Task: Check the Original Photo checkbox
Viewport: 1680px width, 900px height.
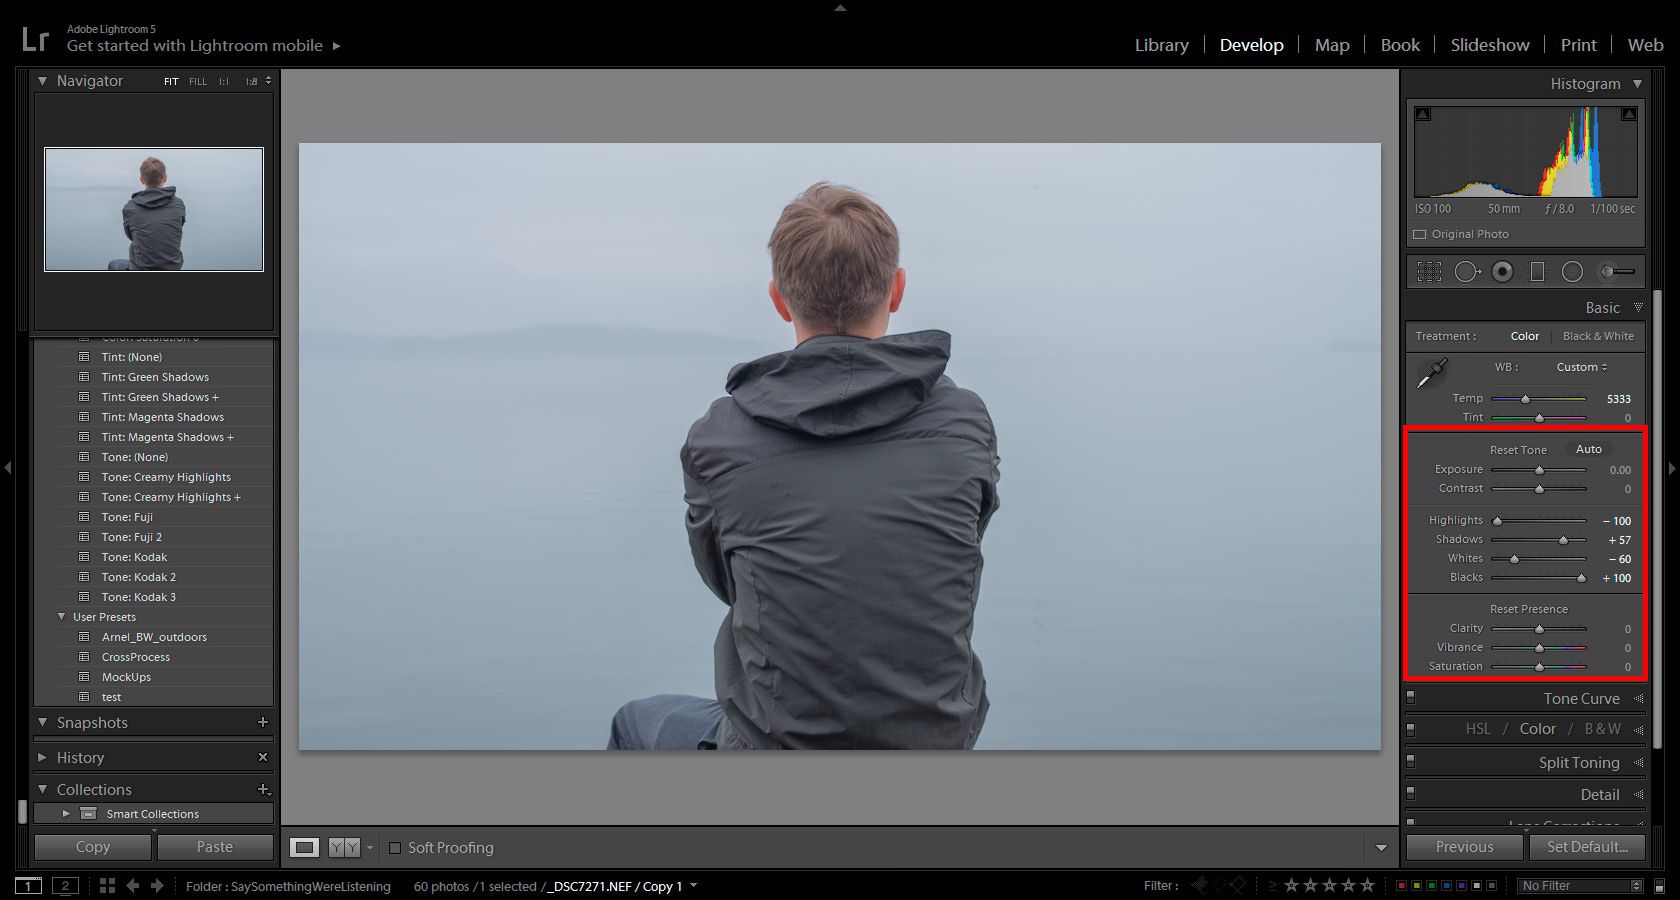Action: (x=1419, y=234)
